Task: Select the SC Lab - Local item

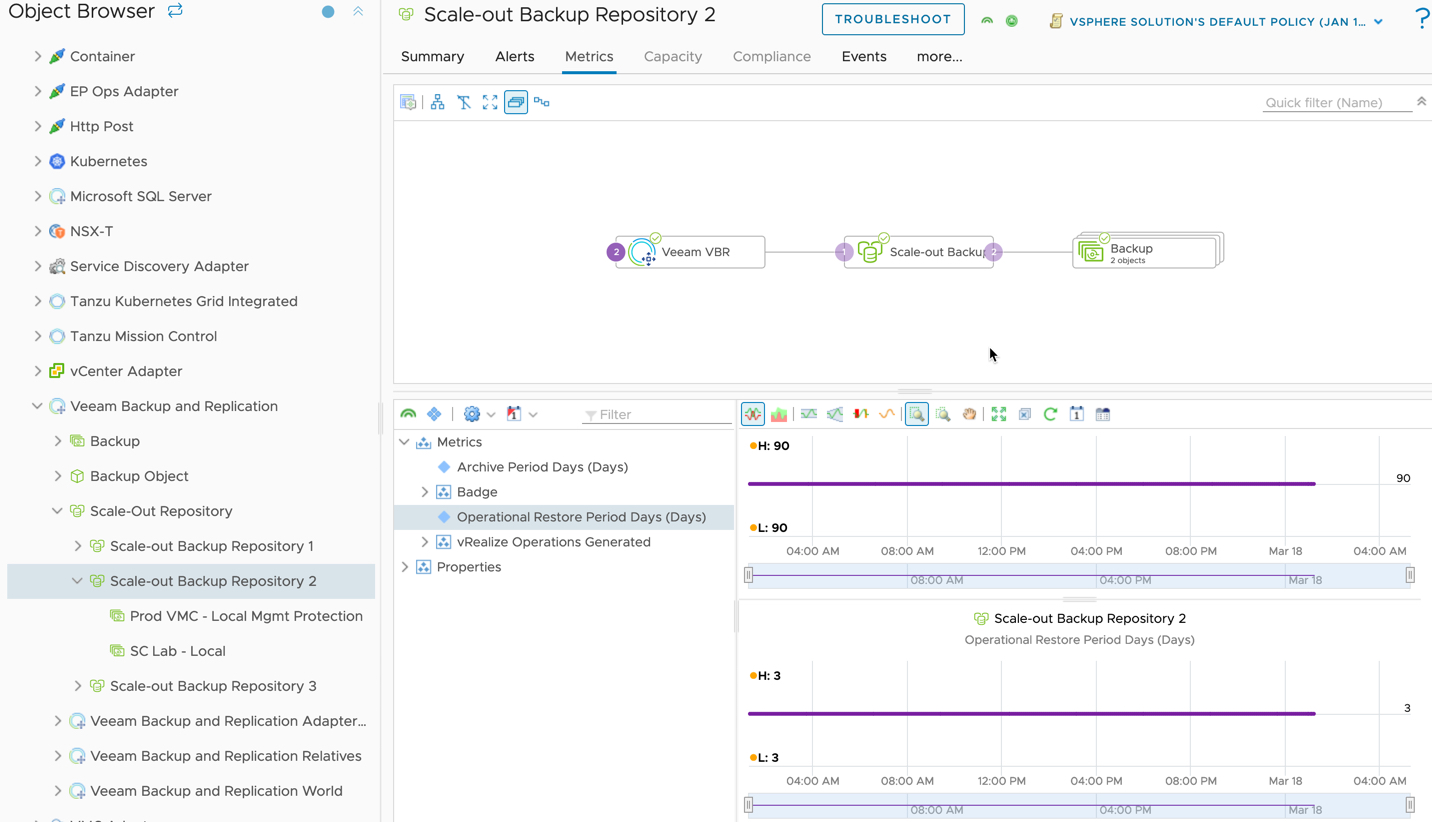Action: 178,651
